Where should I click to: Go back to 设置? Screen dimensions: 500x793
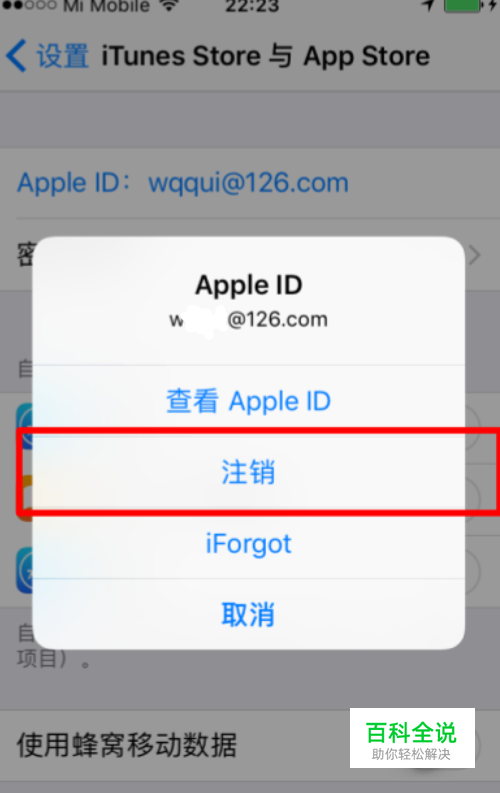pos(62,56)
